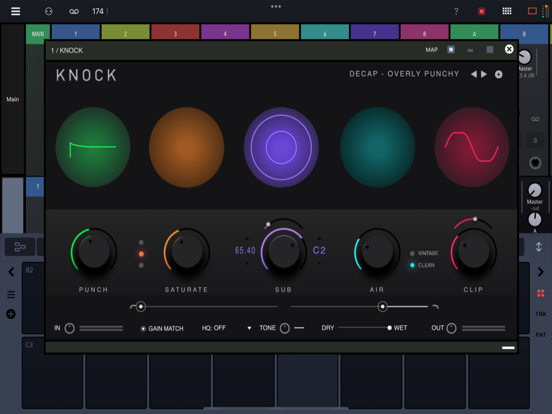This screenshot has width=552, height=414.
Task: Open tempo value 174
Action: (x=98, y=11)
